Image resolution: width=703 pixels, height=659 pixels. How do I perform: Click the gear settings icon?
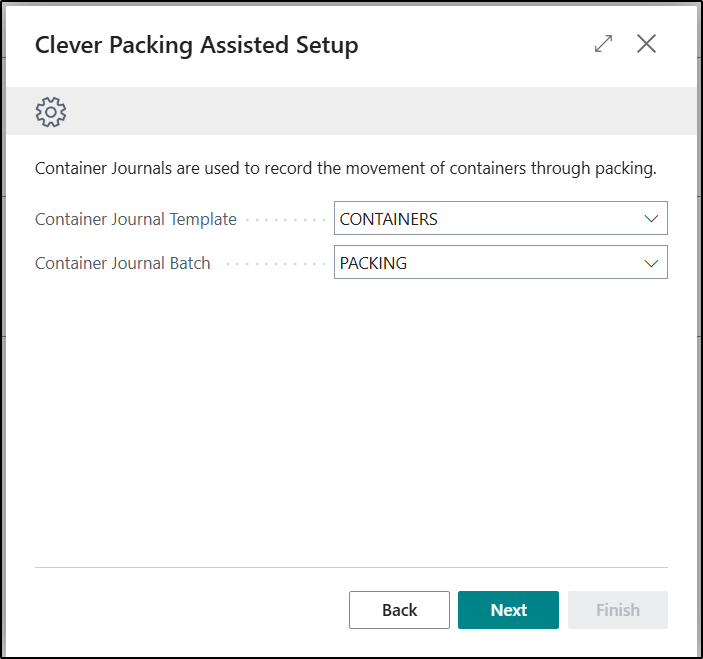point(51,111)
